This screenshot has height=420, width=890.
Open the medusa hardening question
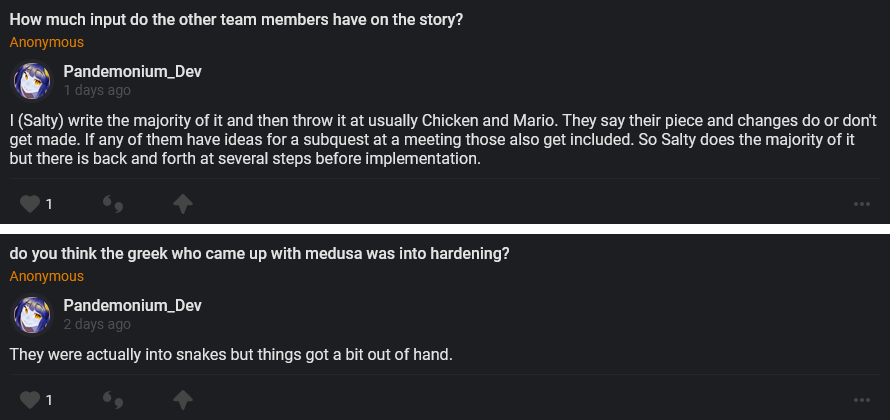tap(260, 254)
